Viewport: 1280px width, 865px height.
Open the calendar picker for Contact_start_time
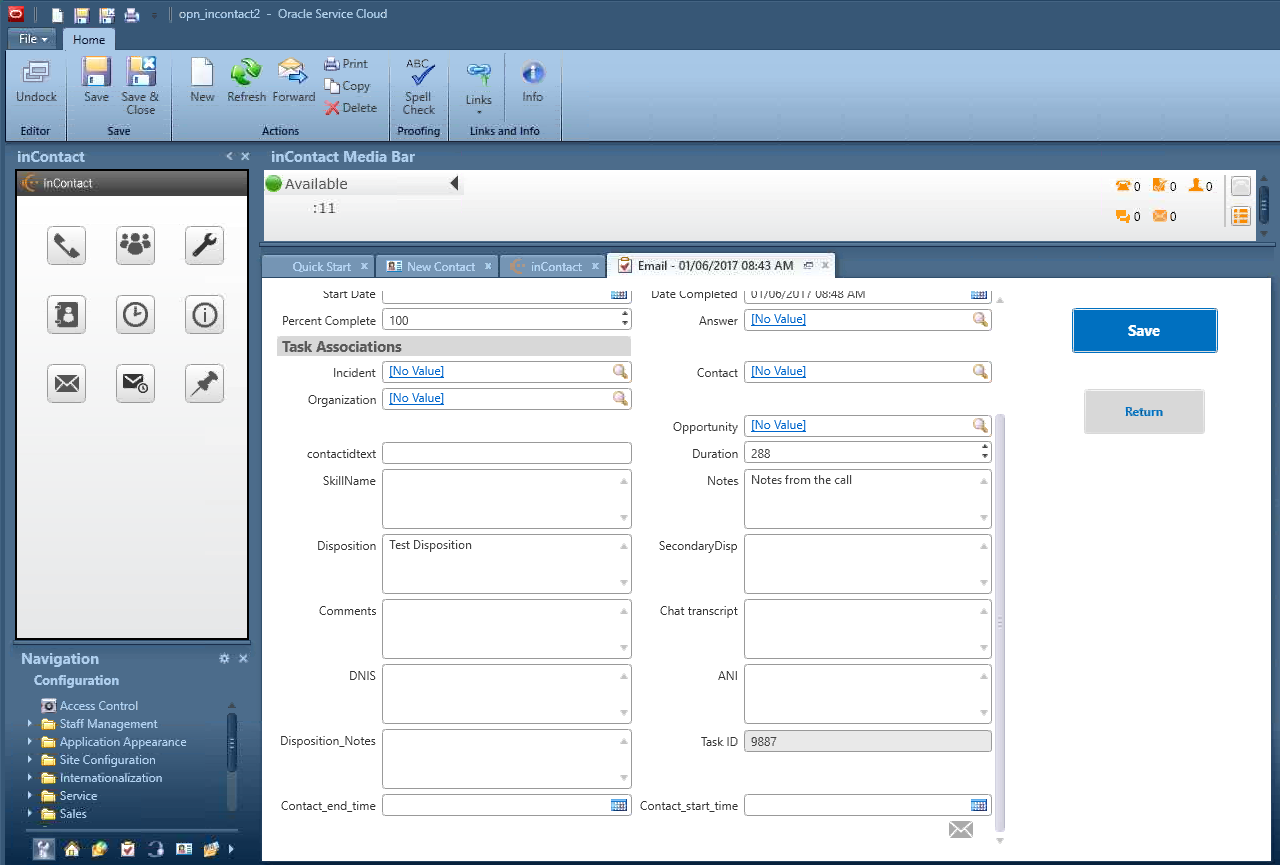pyautogui.click(x=979, y=805)
